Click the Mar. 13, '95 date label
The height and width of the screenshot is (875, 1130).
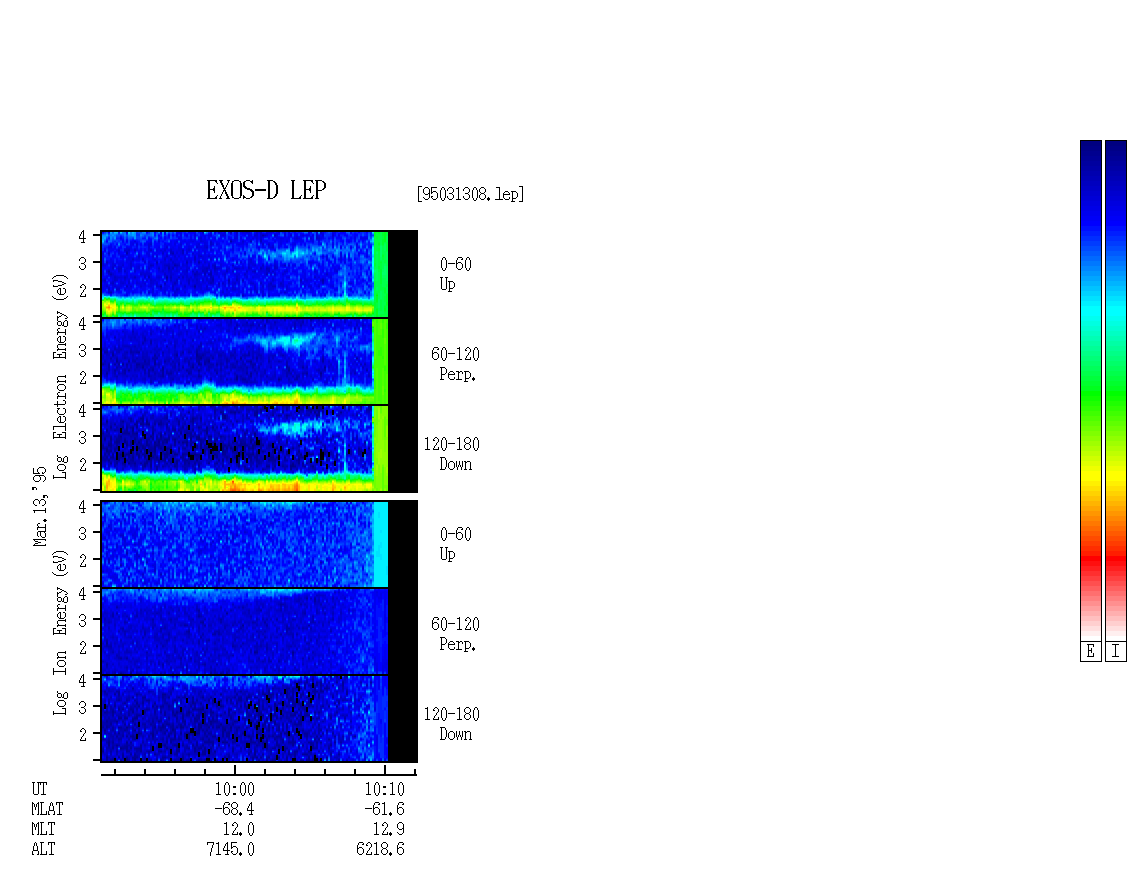(40, 507)
